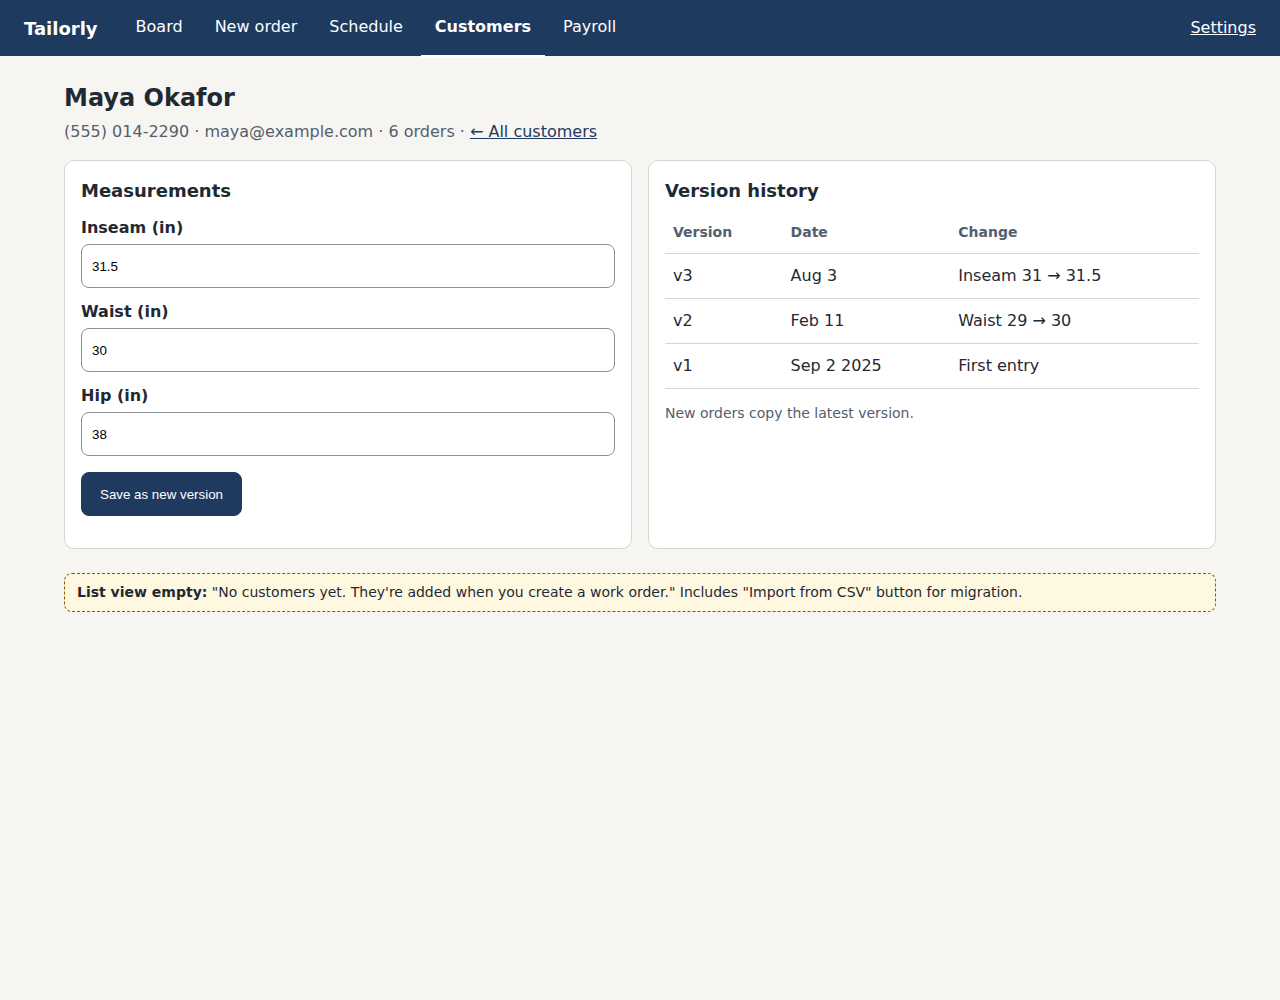Select the Hip input field
The image size is (1280, 1000).
(348, 434)
